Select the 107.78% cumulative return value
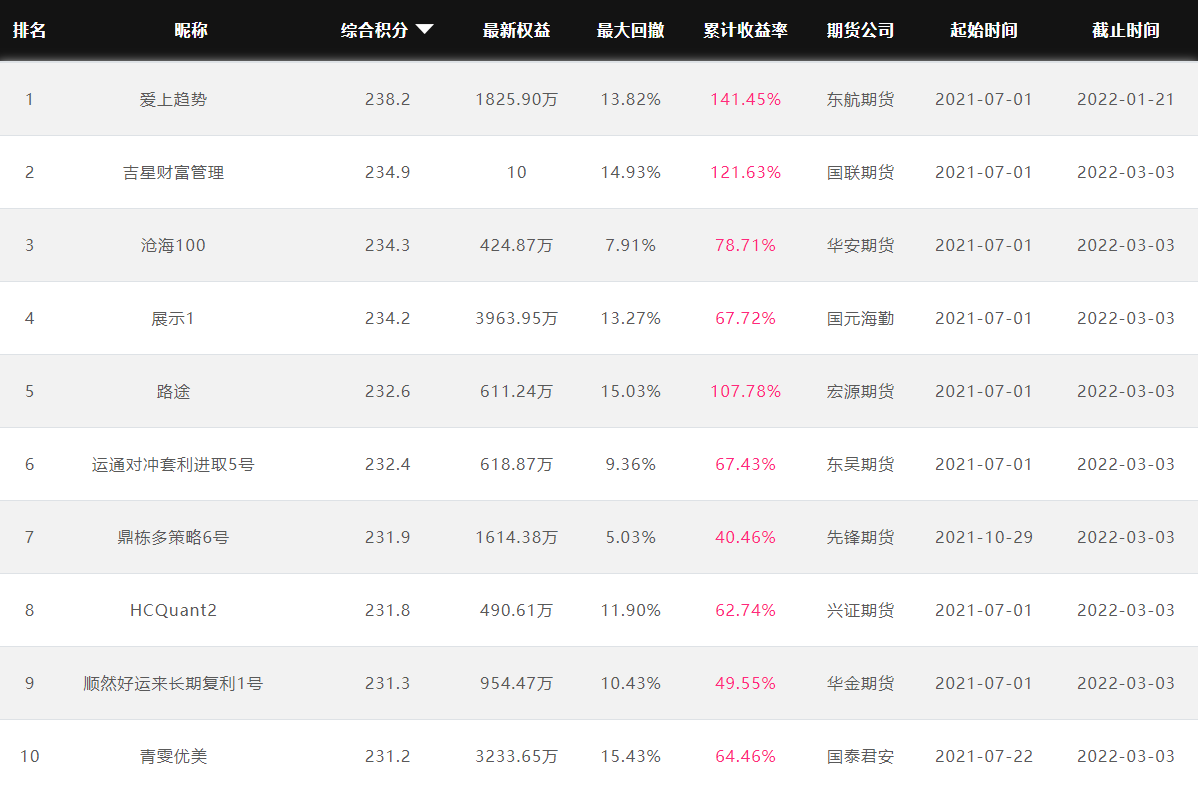 (x=746, y=391)
